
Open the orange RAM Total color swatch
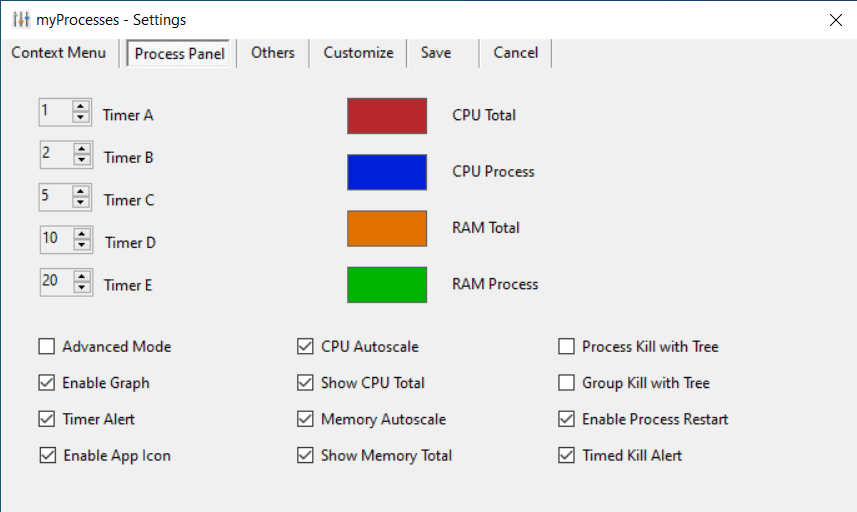tap(387, 228)
